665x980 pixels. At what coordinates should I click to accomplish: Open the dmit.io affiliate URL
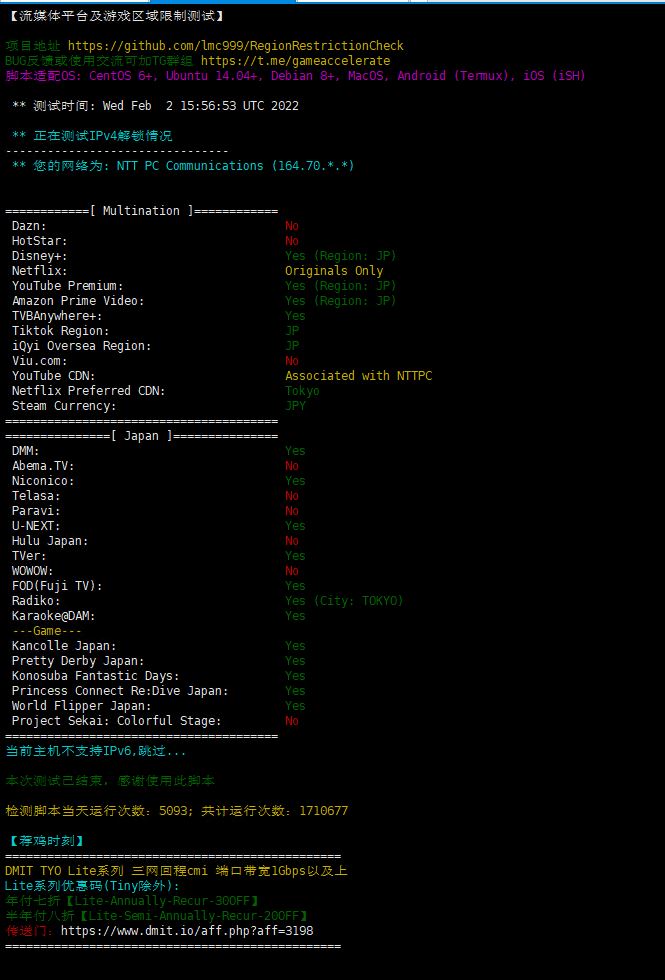pos(188,931)
